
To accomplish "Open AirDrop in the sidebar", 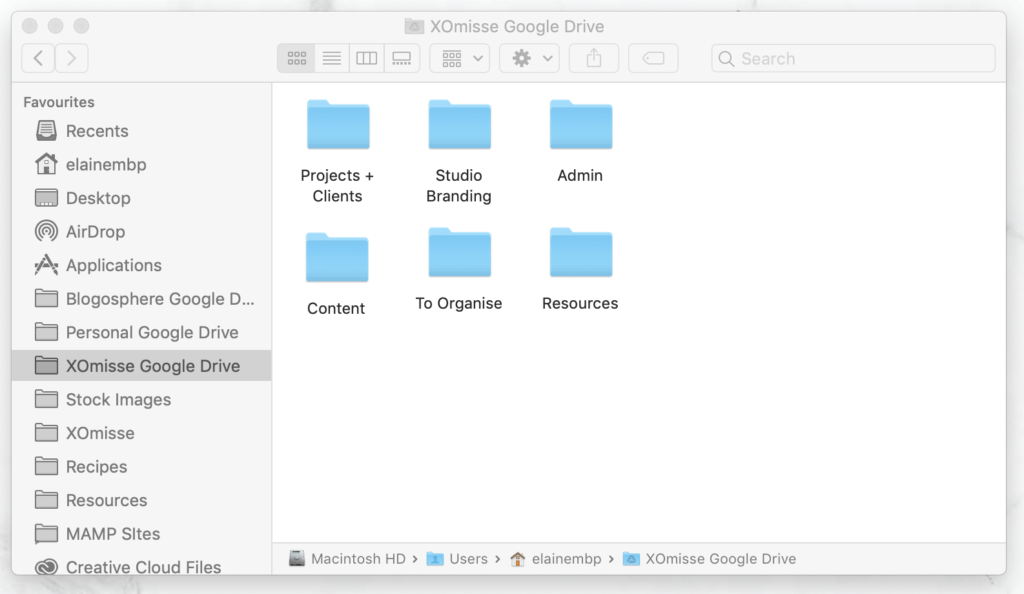I will [141, 232].
